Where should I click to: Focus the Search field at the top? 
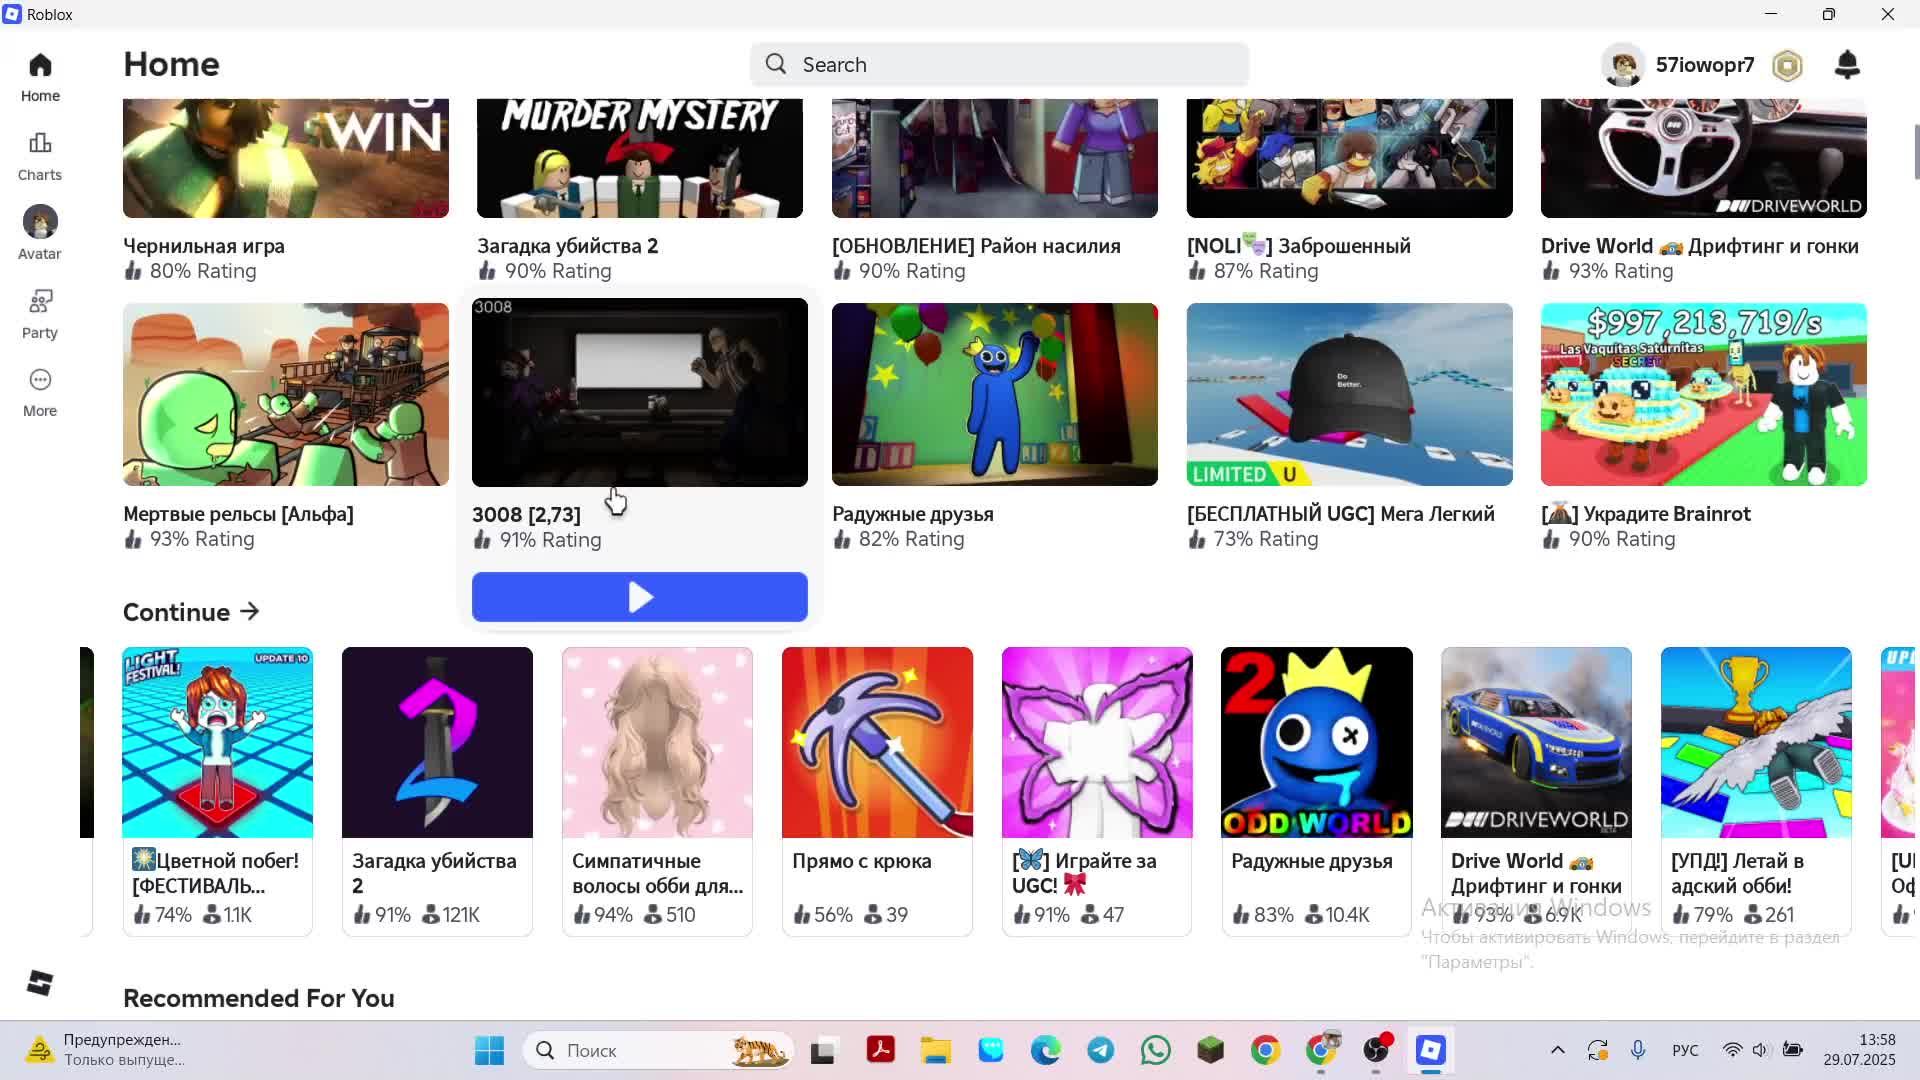pos(1000,65)
